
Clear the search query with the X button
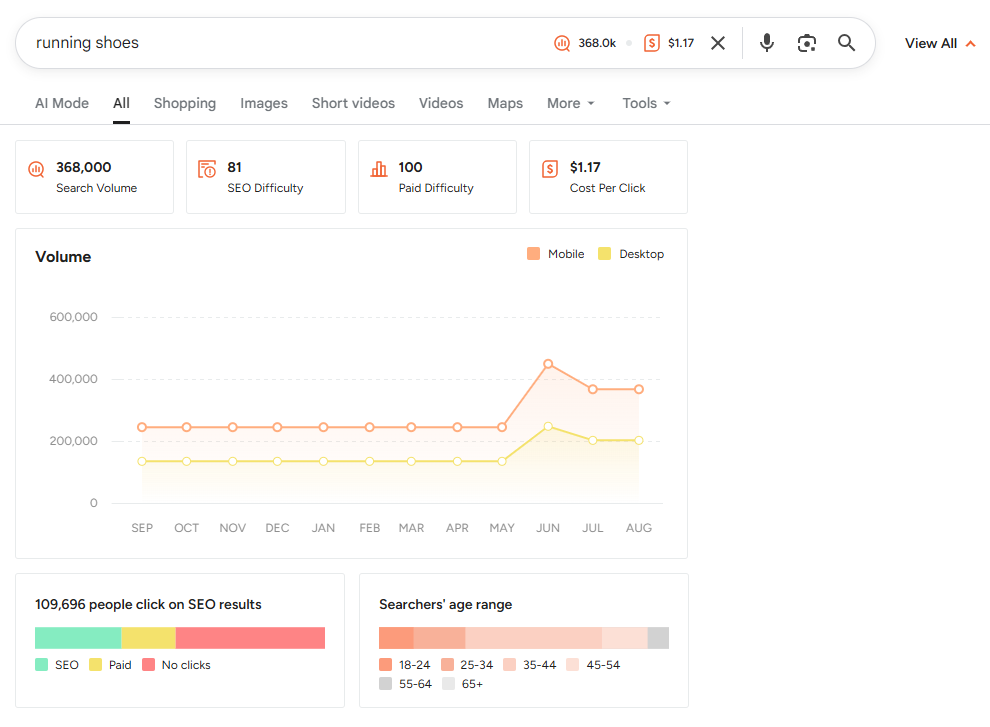(x=718, y=42)
